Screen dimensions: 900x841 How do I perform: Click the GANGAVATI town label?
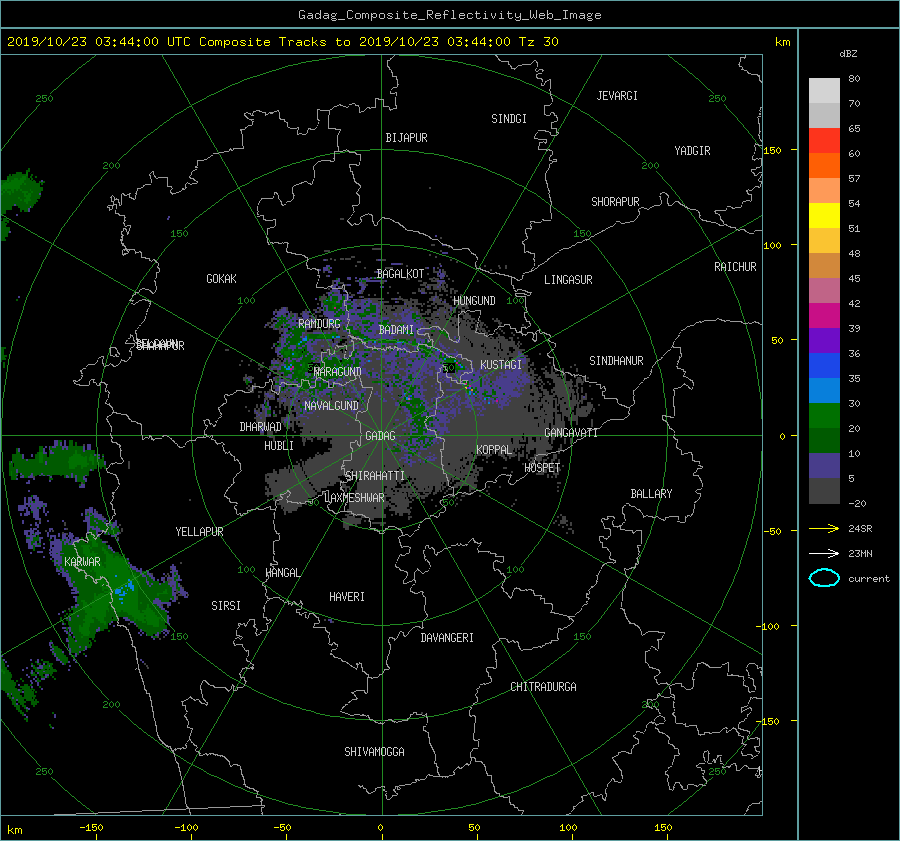point(571,433)
